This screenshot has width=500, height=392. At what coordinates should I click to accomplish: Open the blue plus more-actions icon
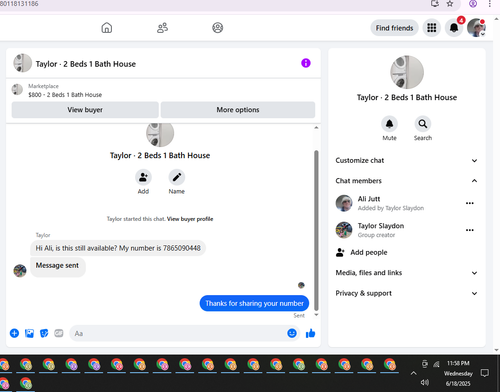tap(14, 333)
